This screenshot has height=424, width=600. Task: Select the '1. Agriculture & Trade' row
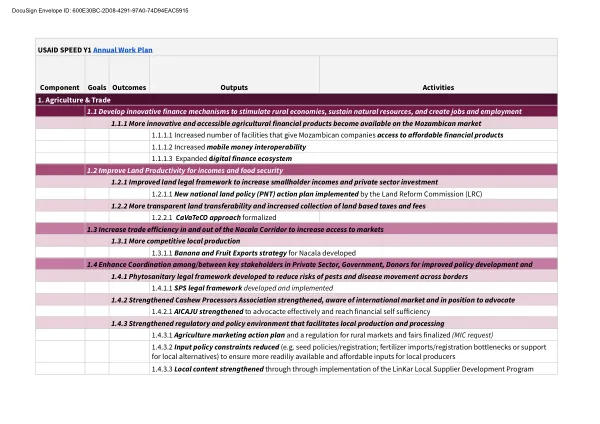[297, 100]
